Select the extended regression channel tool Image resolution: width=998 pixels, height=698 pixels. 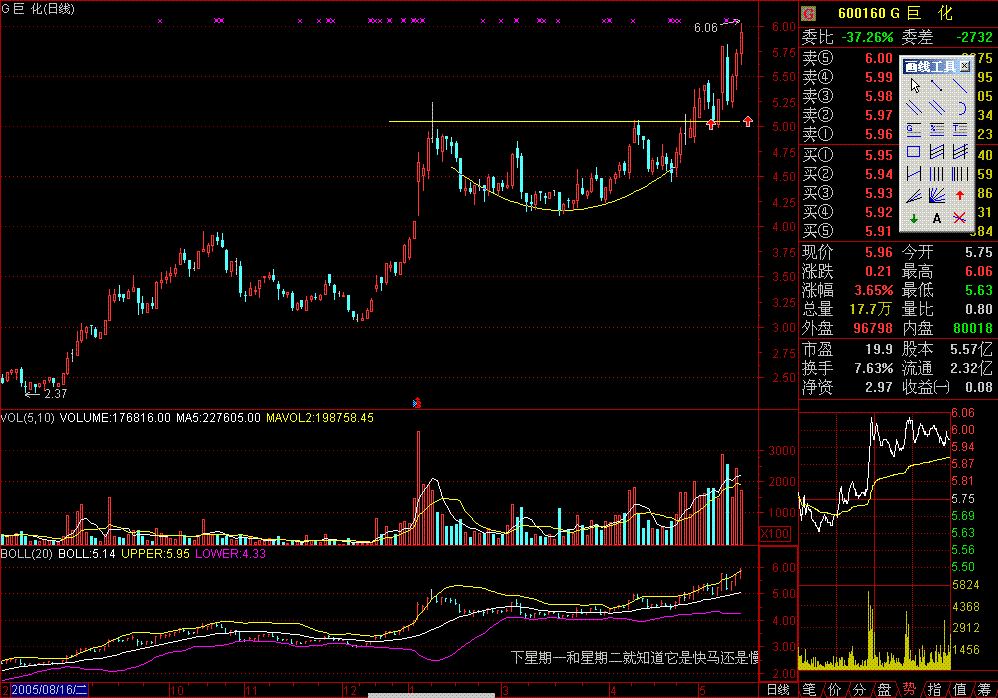point(959,151)
